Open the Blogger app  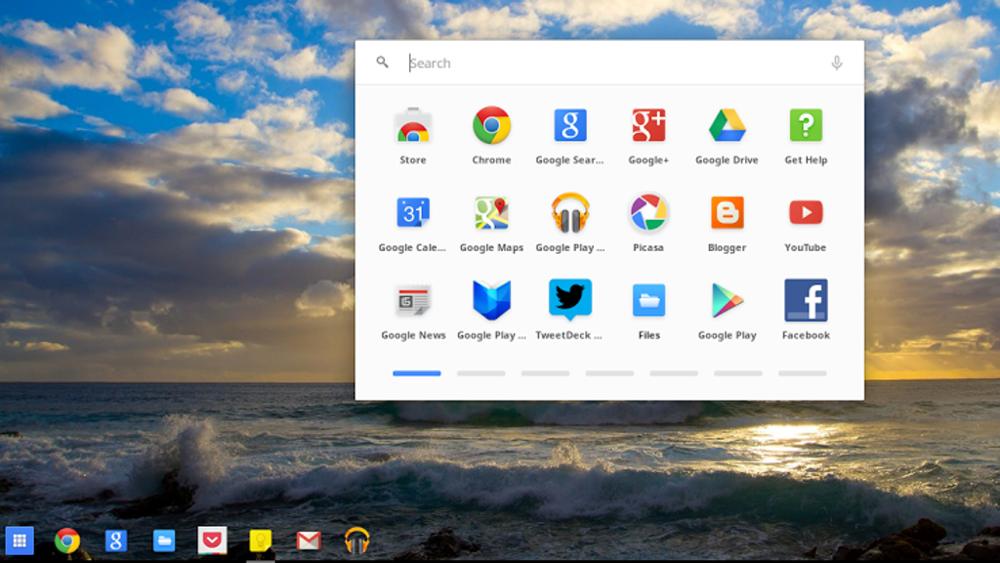pyautogui.click(x=727, y=213)
